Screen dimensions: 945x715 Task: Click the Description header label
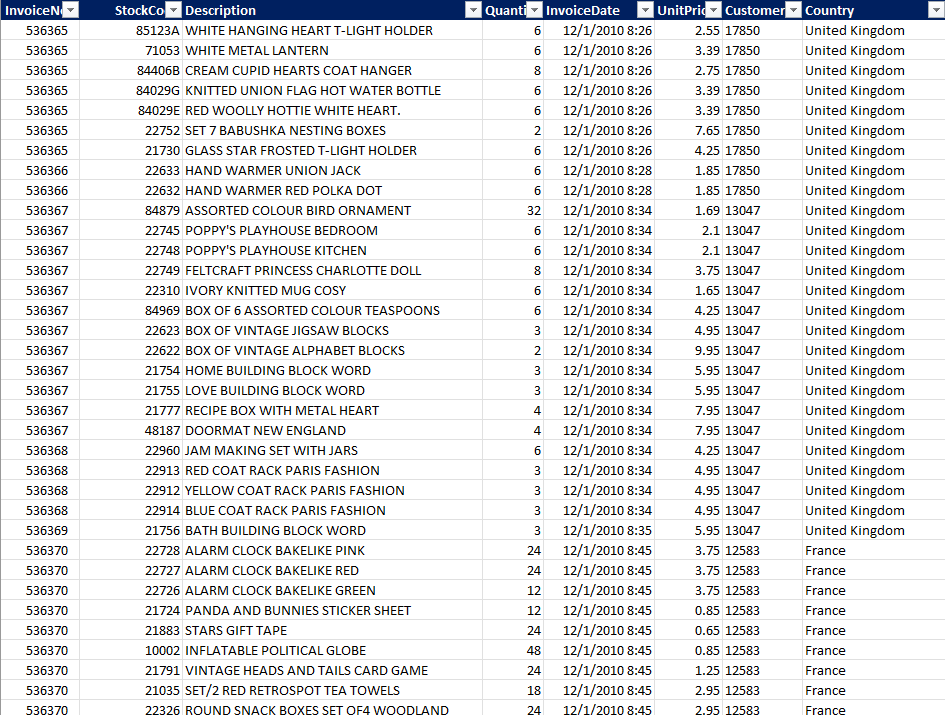(x=221, y=10)
